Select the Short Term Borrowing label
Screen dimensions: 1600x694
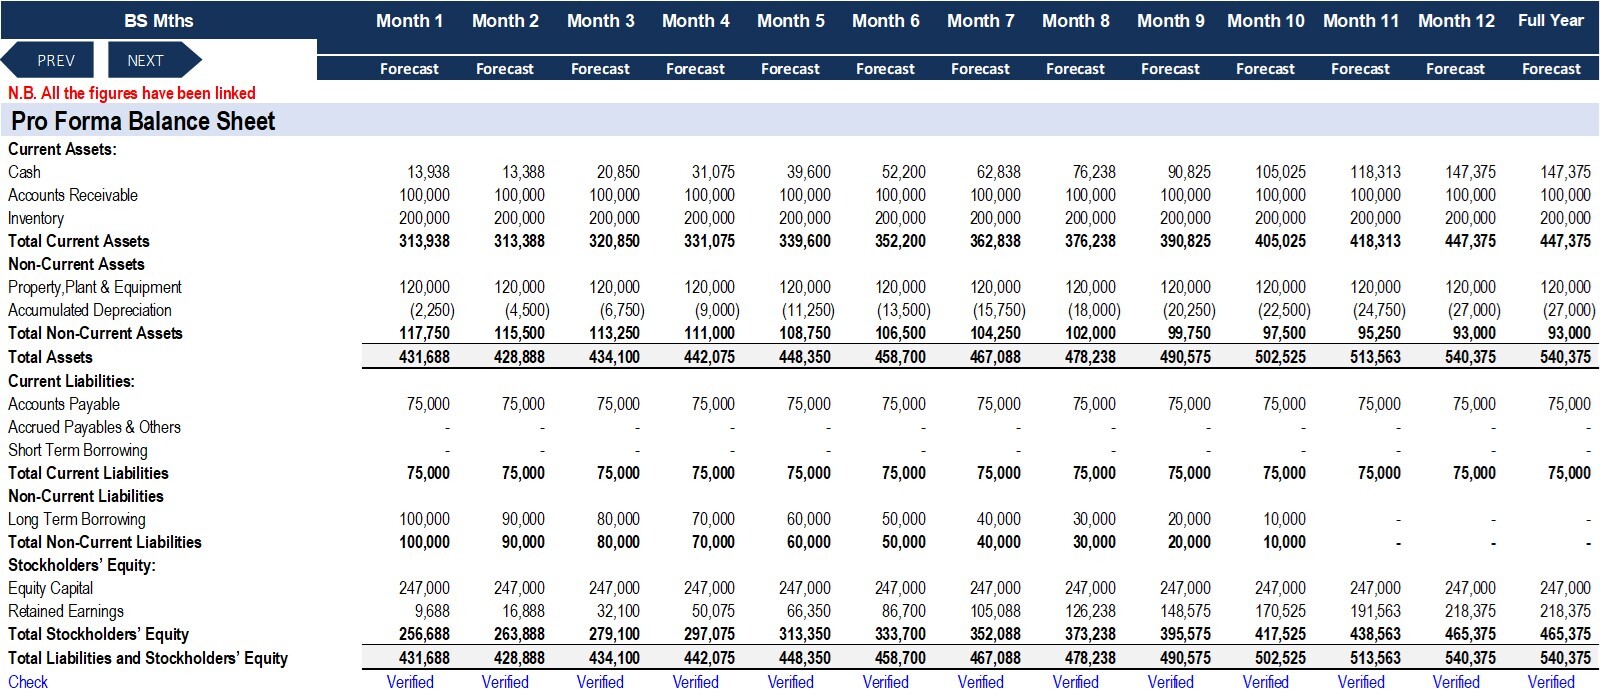(x=78, y=450)
